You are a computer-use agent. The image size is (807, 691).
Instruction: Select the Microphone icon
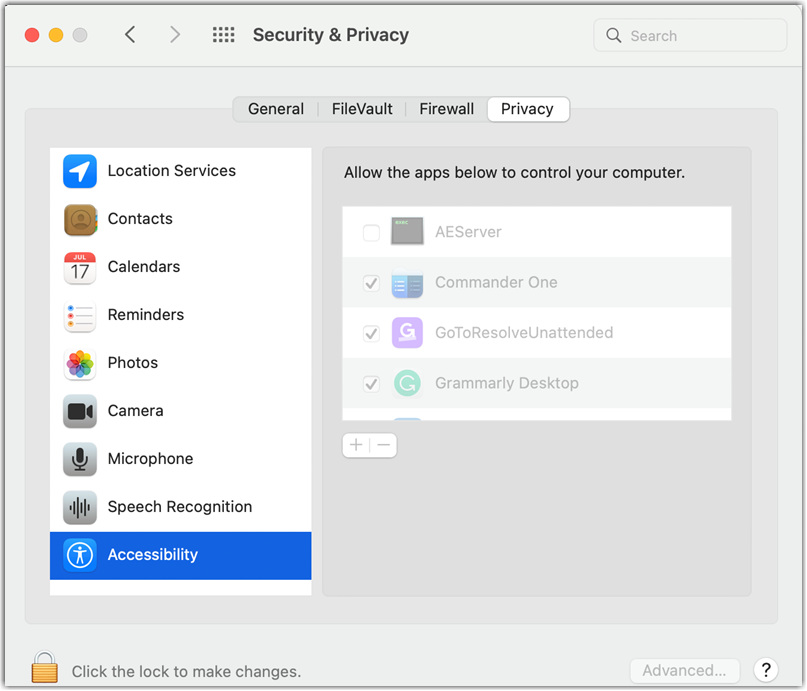click(80, 459)
